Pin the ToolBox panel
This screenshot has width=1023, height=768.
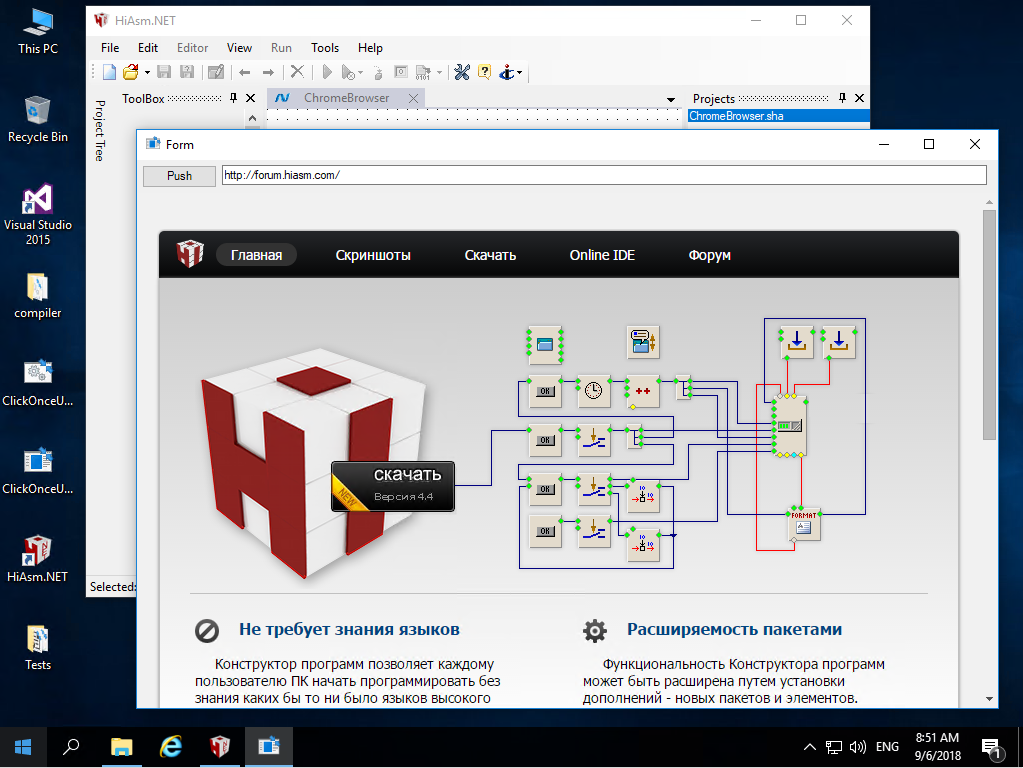233,98
